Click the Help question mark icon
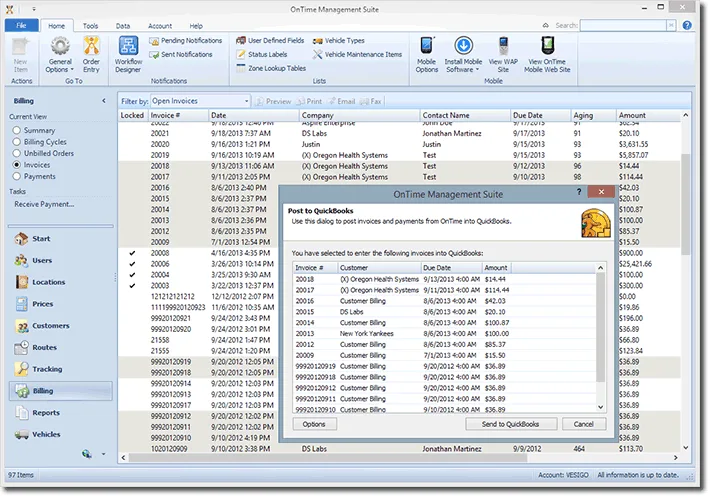This screenshot has height=496, width=710. tap(687, 25)
